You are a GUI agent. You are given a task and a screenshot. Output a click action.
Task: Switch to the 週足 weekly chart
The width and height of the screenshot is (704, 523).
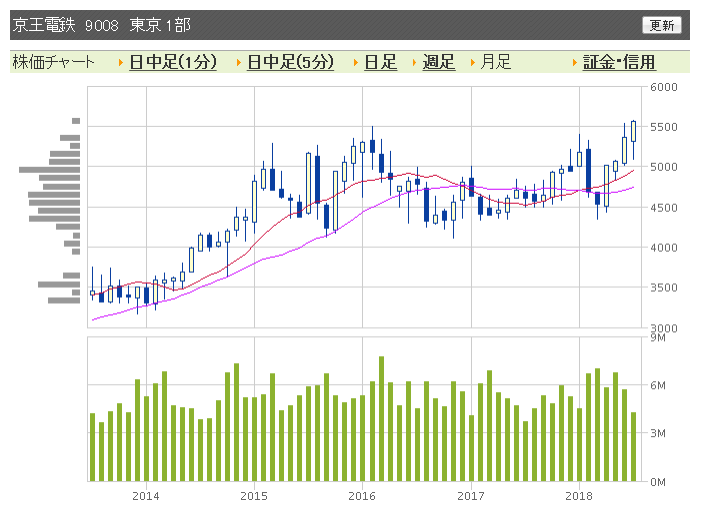click(439, 62)
